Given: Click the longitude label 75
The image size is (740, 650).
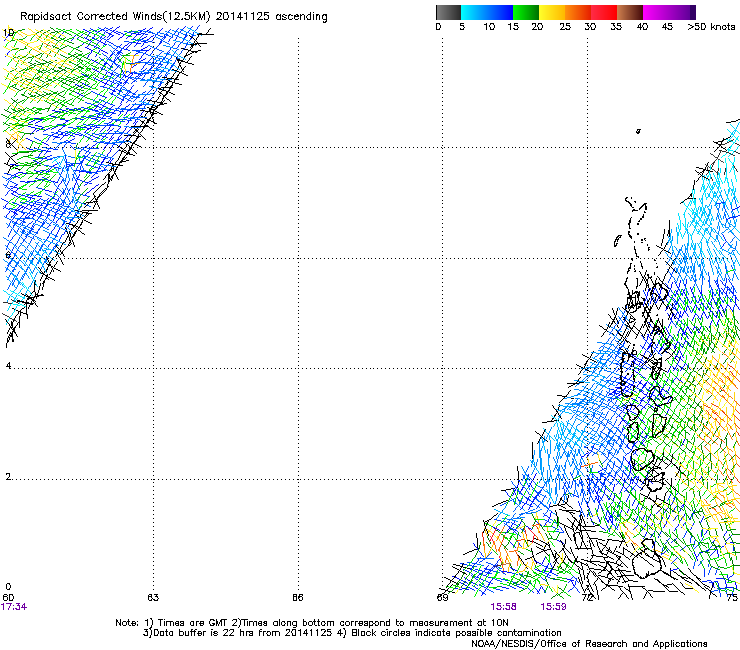Looking at the screenshot, I should [x=732, y=597].
